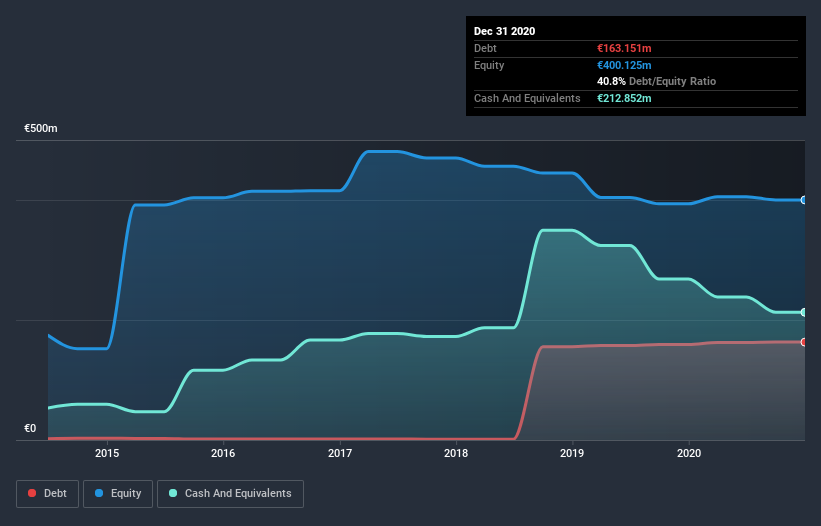Select the Cash And Equivalents endpoint marker
This screenshot has height=526, width=821.
coord(804,312)
